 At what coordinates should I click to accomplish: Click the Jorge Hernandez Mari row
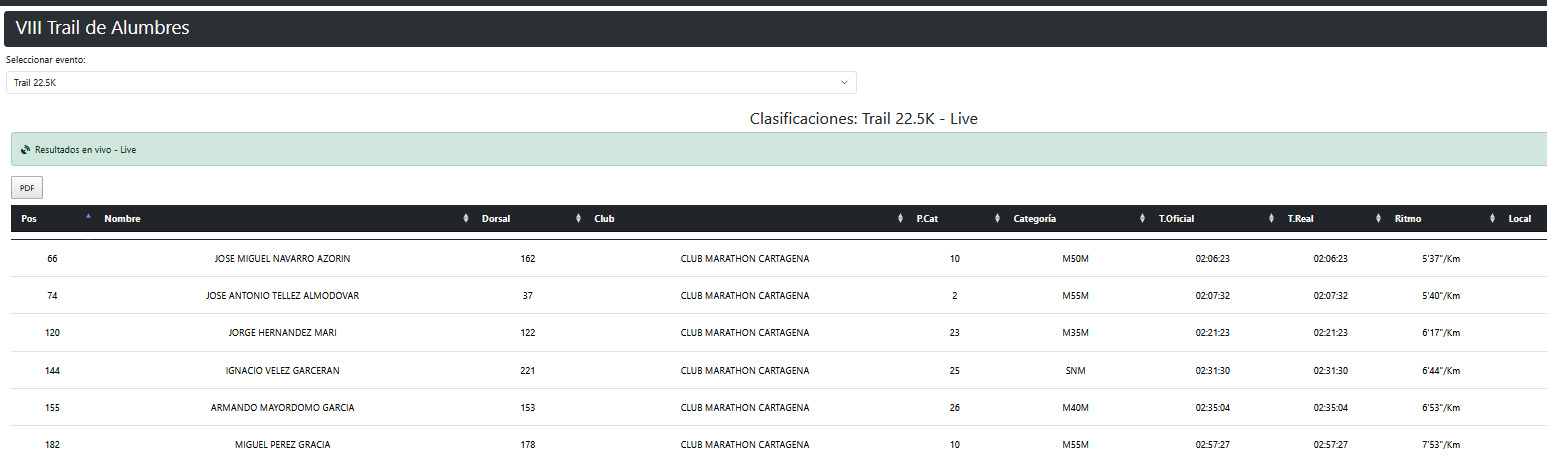(x=282, y=333)
